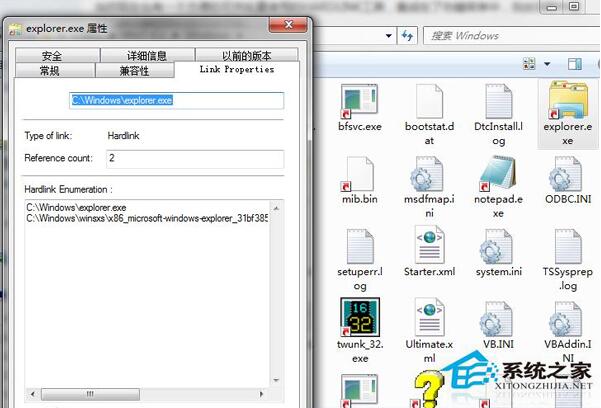Click the C:\Windows\explorer.exe path field
Image resolution: width=601 pixels, height=408 pixels.
click(x=176, y=100)
